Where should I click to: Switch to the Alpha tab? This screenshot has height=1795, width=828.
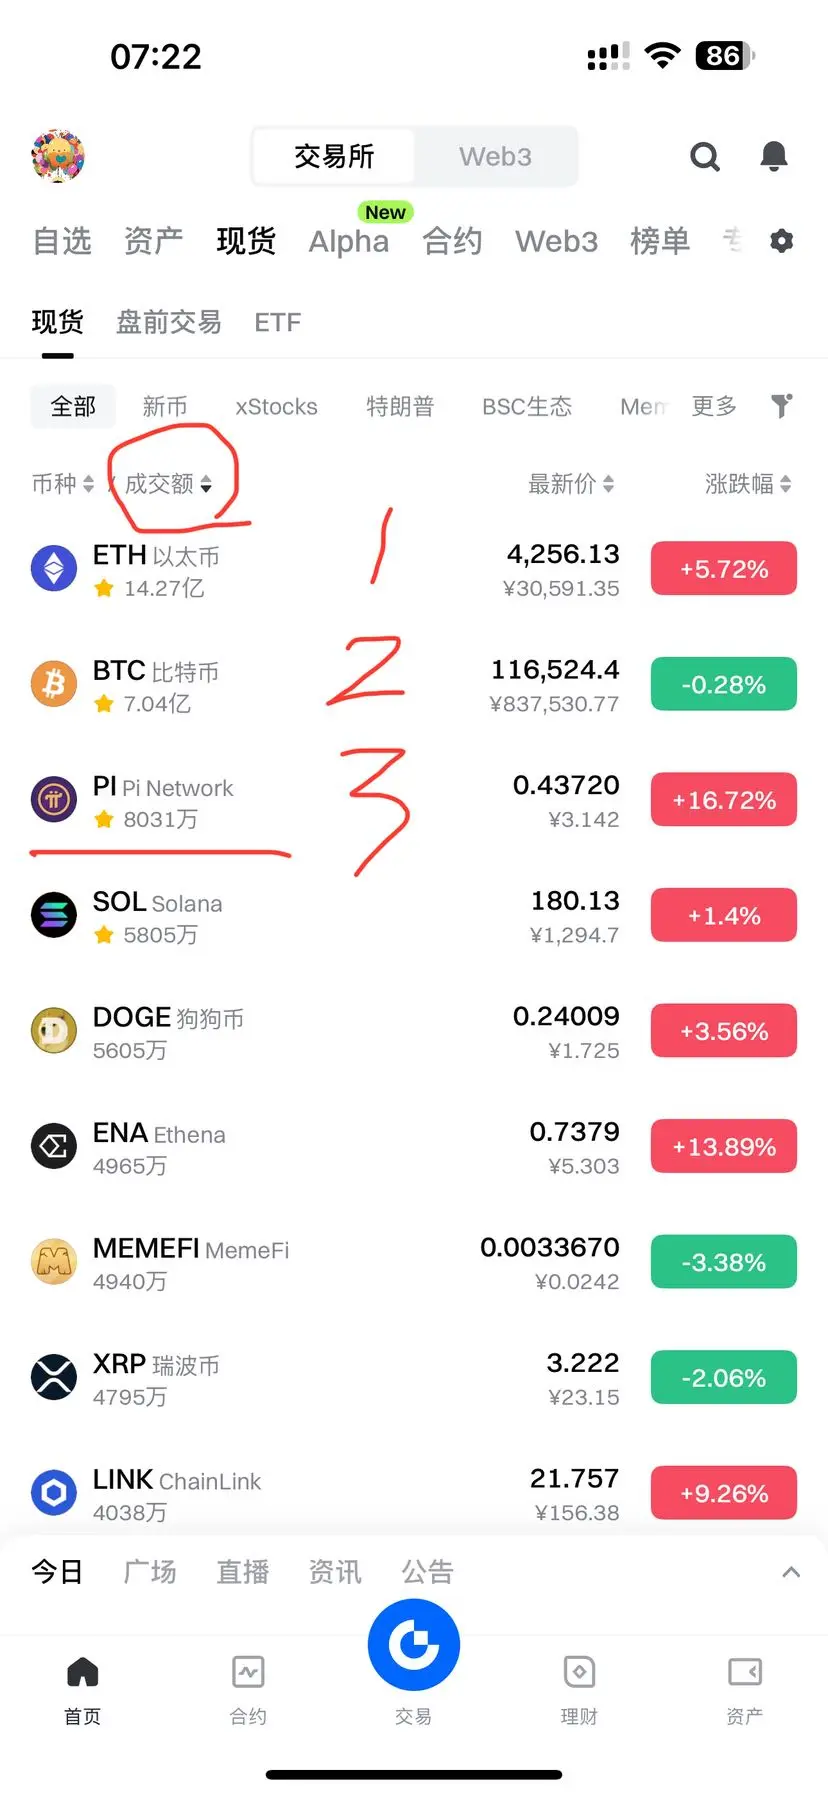[349, 242]
